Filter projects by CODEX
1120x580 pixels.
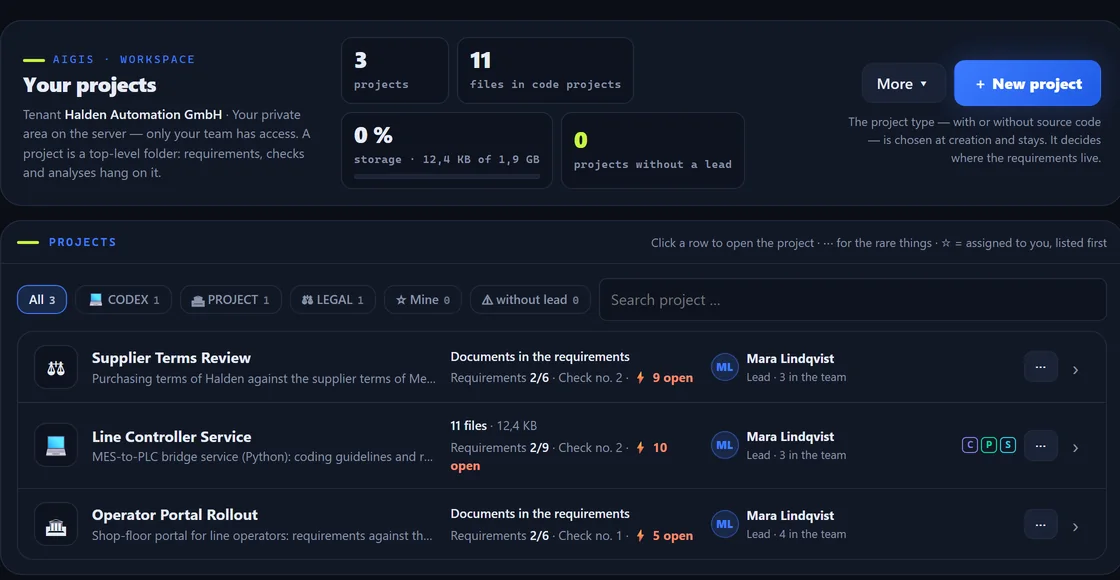(124, 300)
